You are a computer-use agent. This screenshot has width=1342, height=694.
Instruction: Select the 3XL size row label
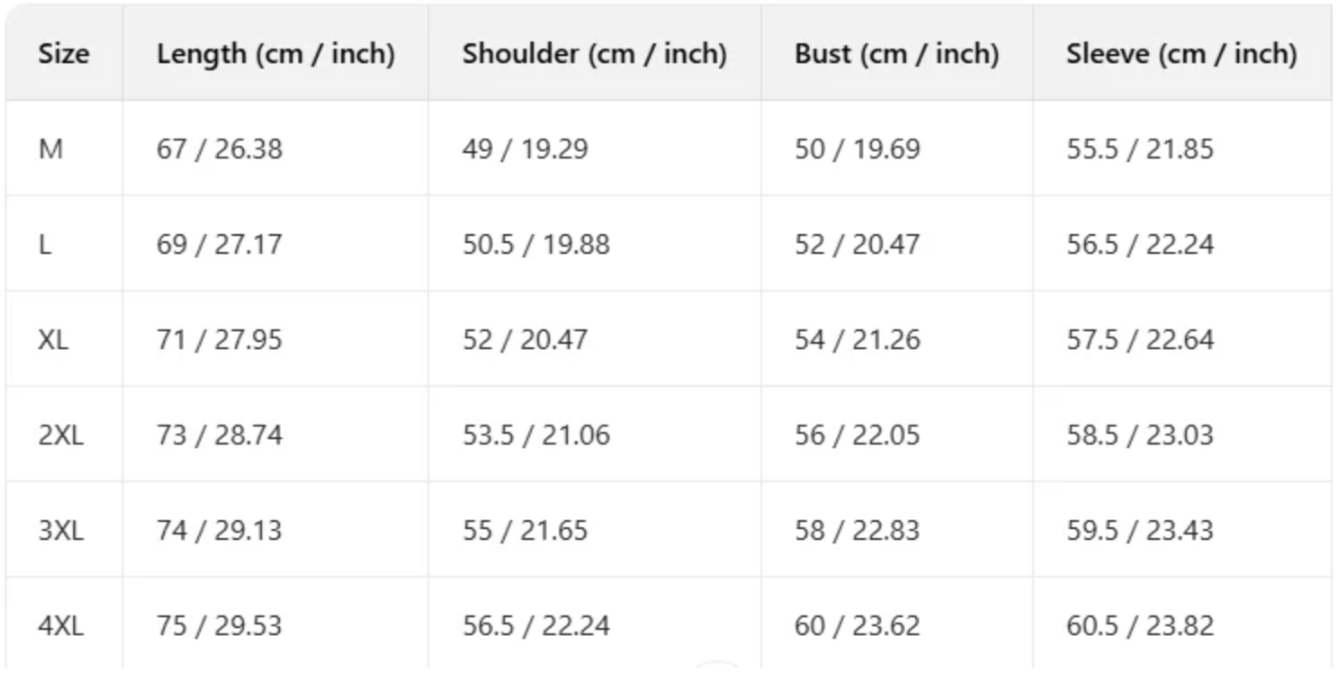pos(61,530)
